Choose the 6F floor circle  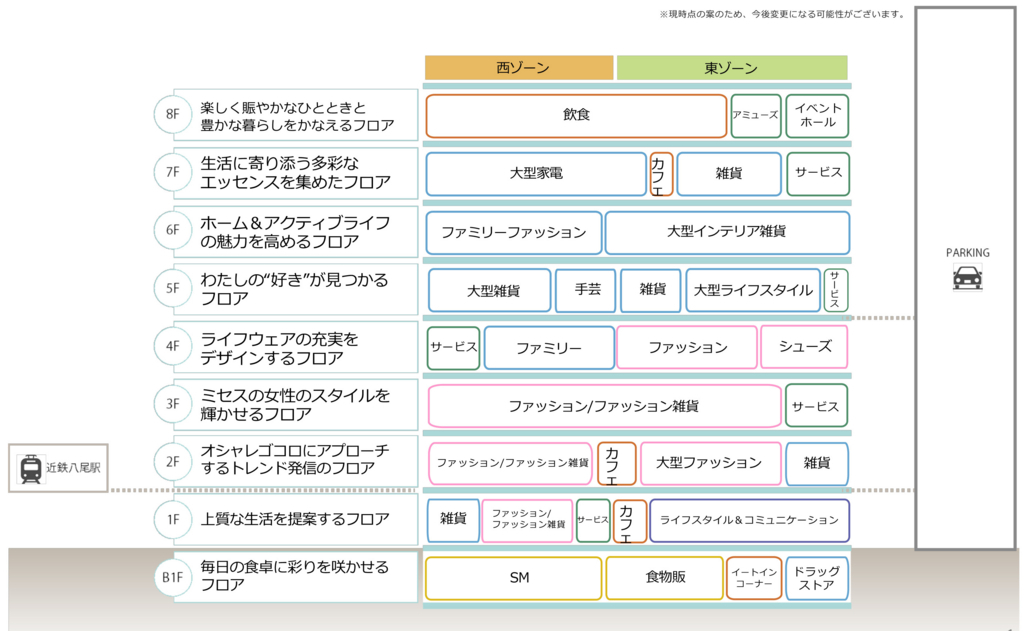(172, 230)
